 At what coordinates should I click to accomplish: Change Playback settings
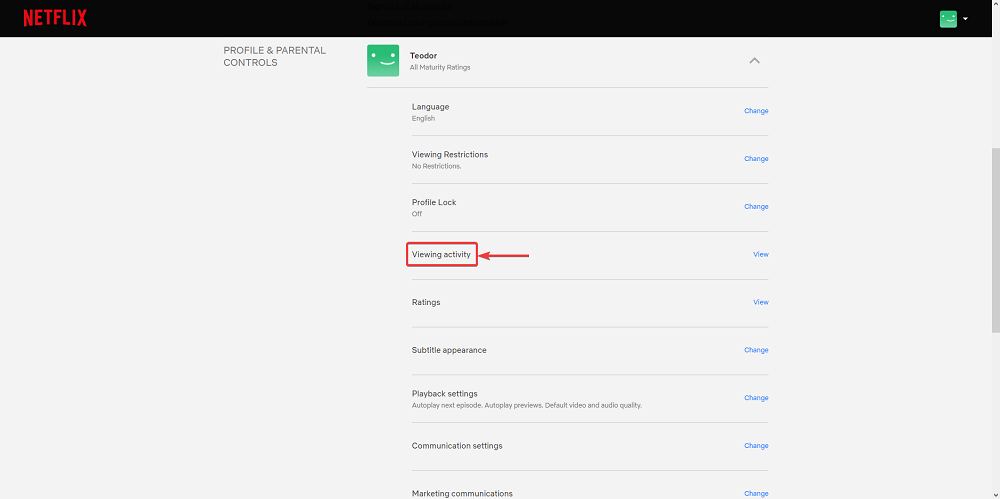(756, 398)
